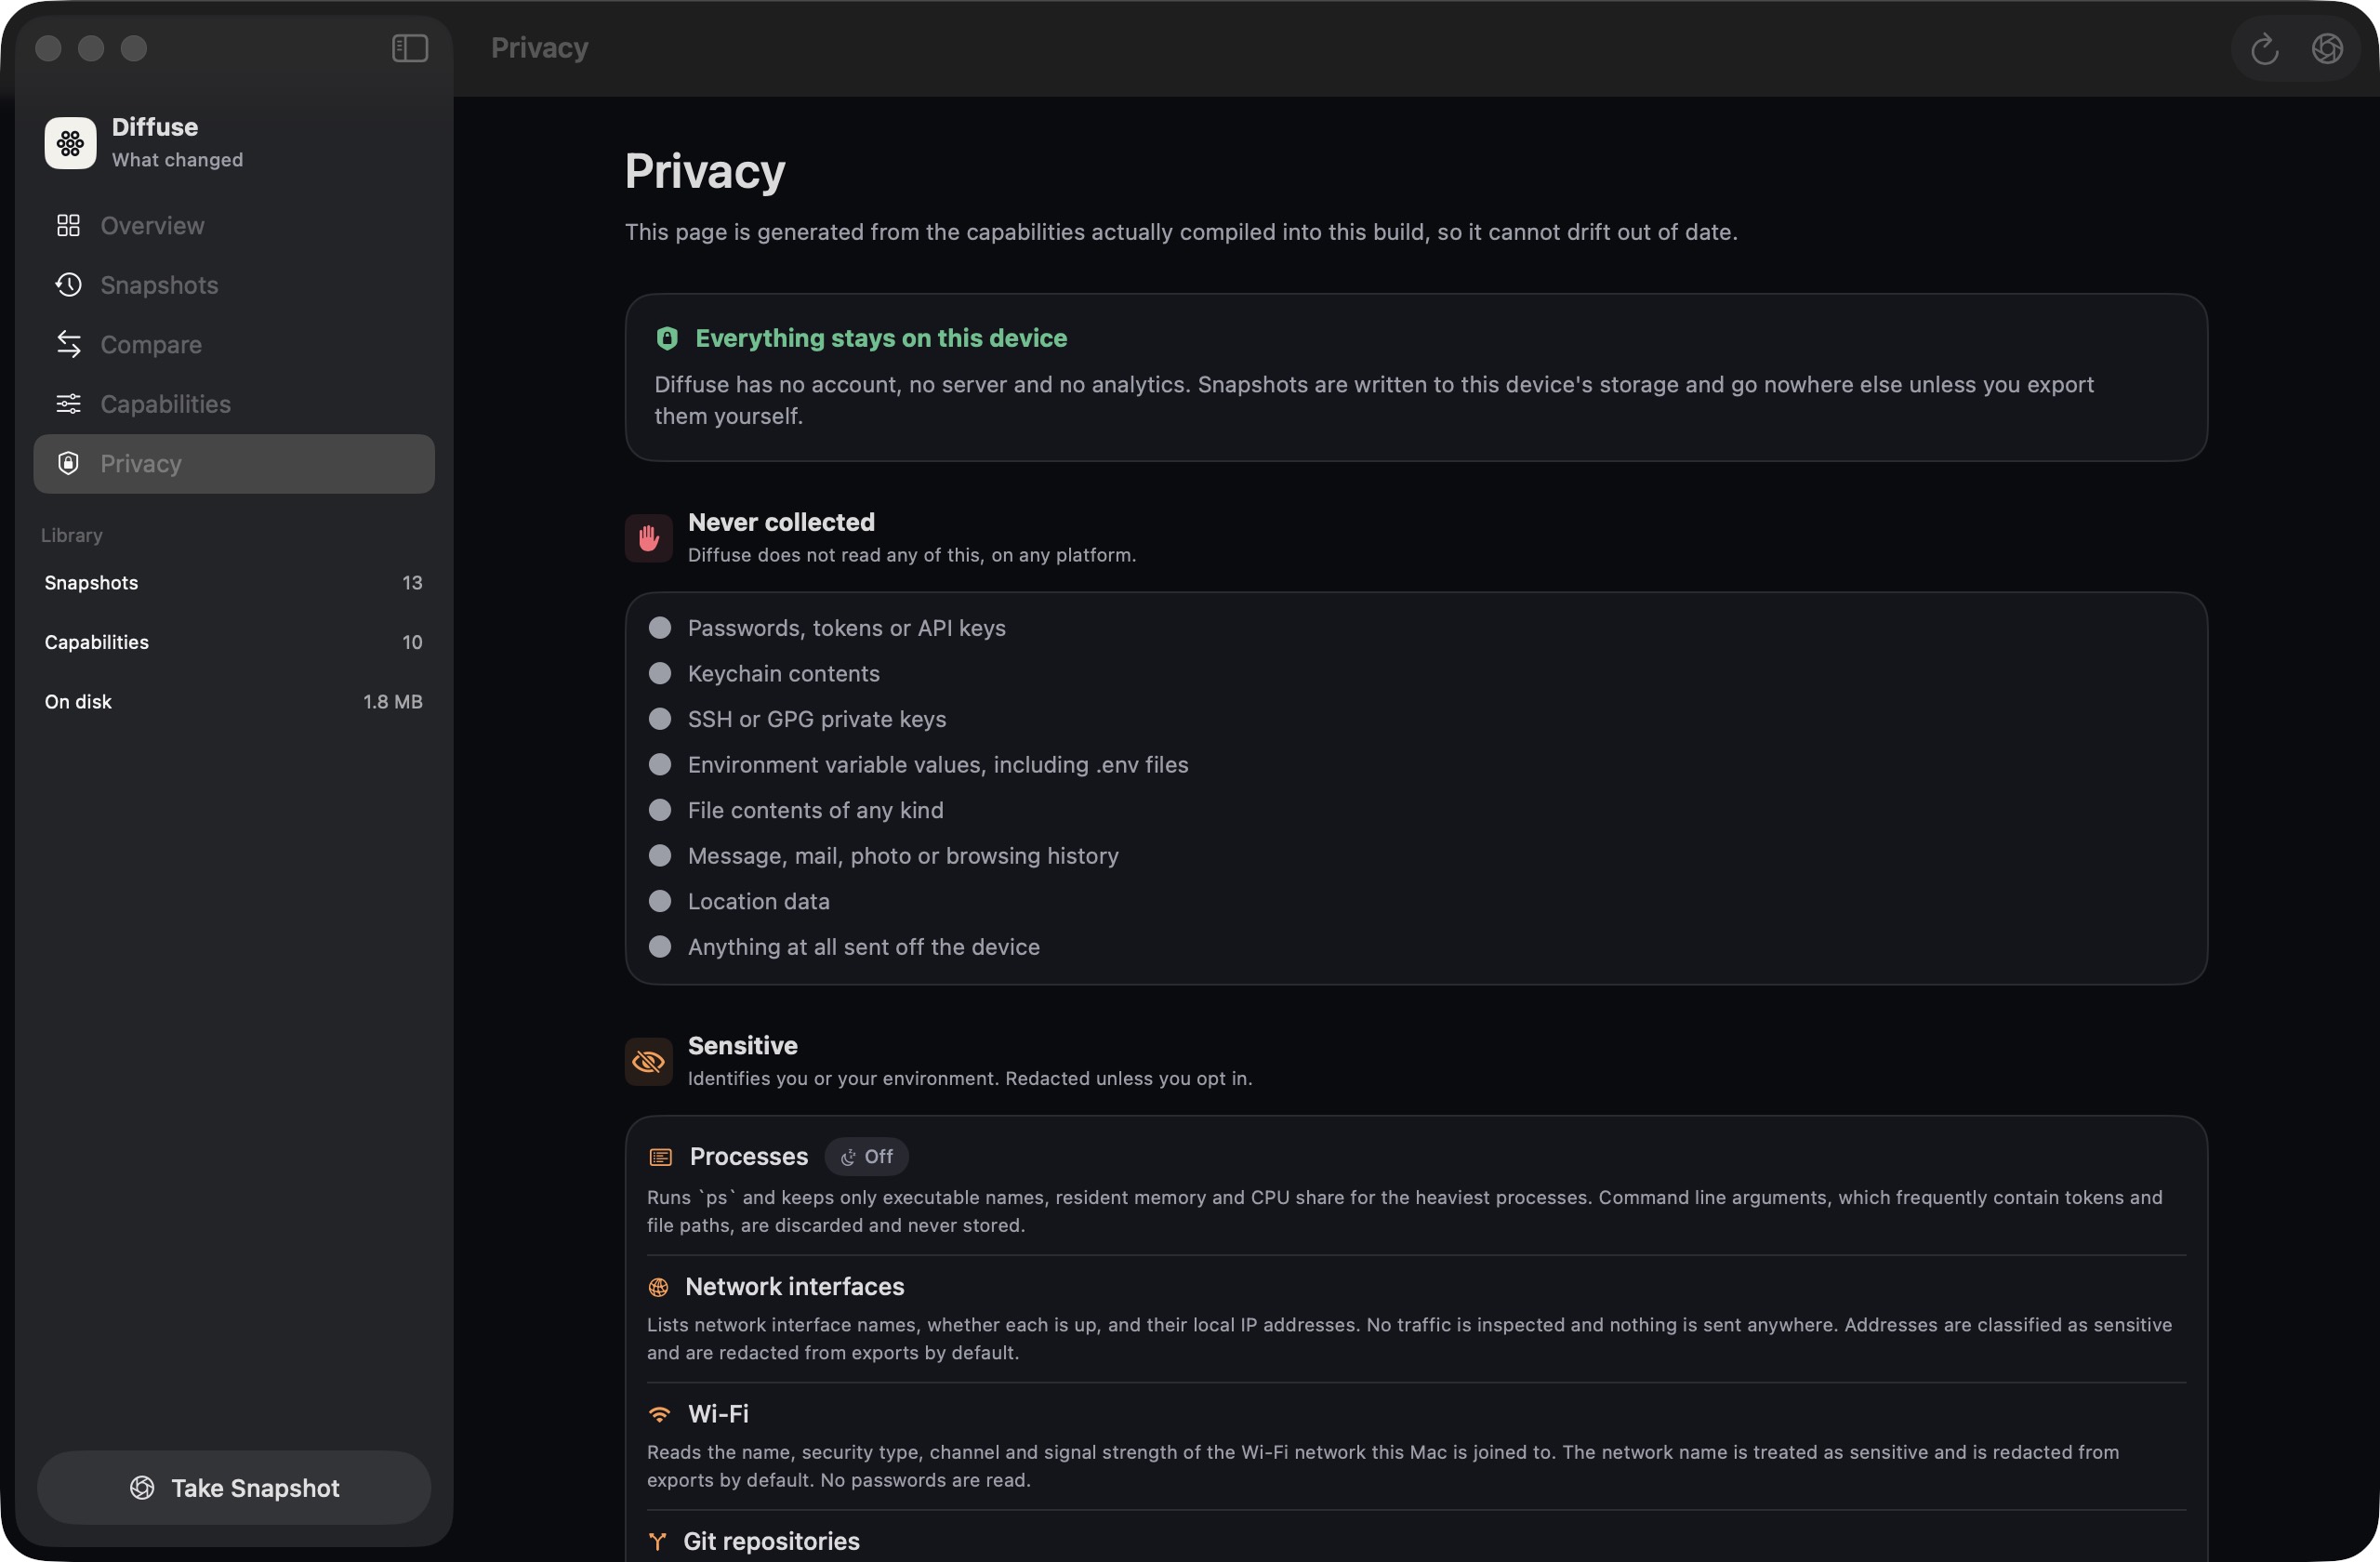
Task: Toggle the sidebar panel icon
Action: [410, 48]
